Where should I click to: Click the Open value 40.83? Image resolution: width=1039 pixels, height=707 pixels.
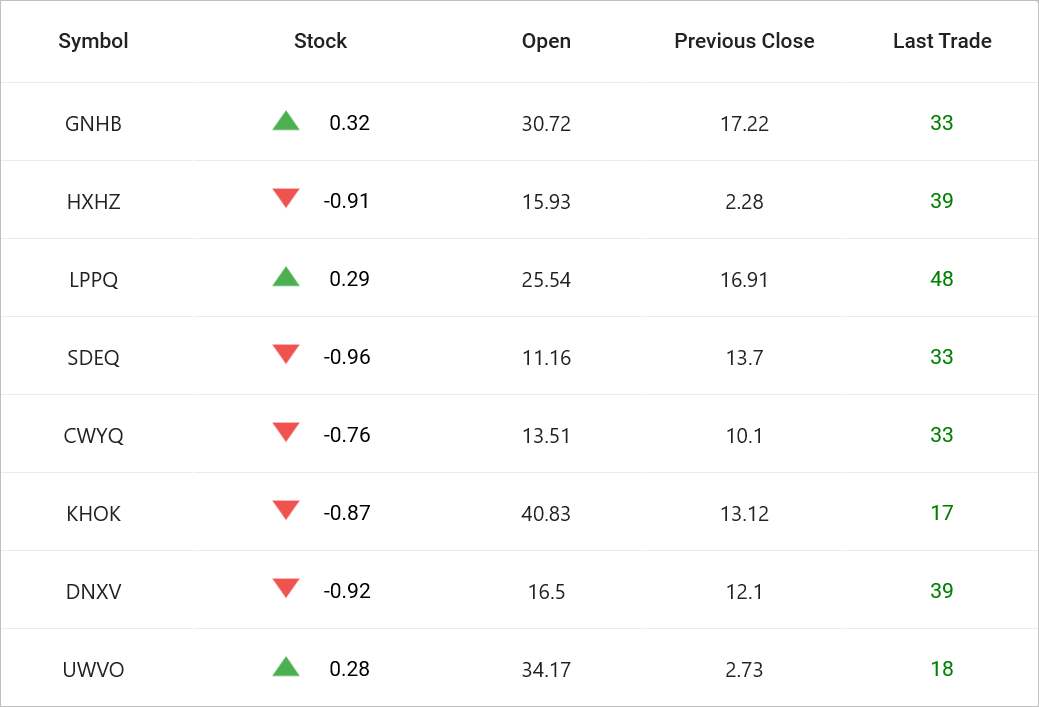[546, 514]
